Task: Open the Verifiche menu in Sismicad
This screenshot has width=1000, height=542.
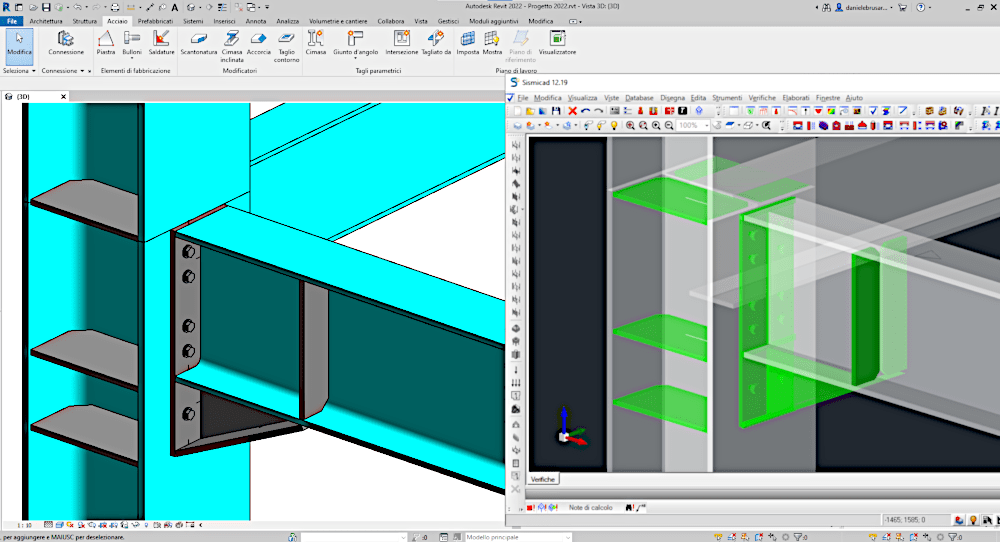Action: [761, 98]
